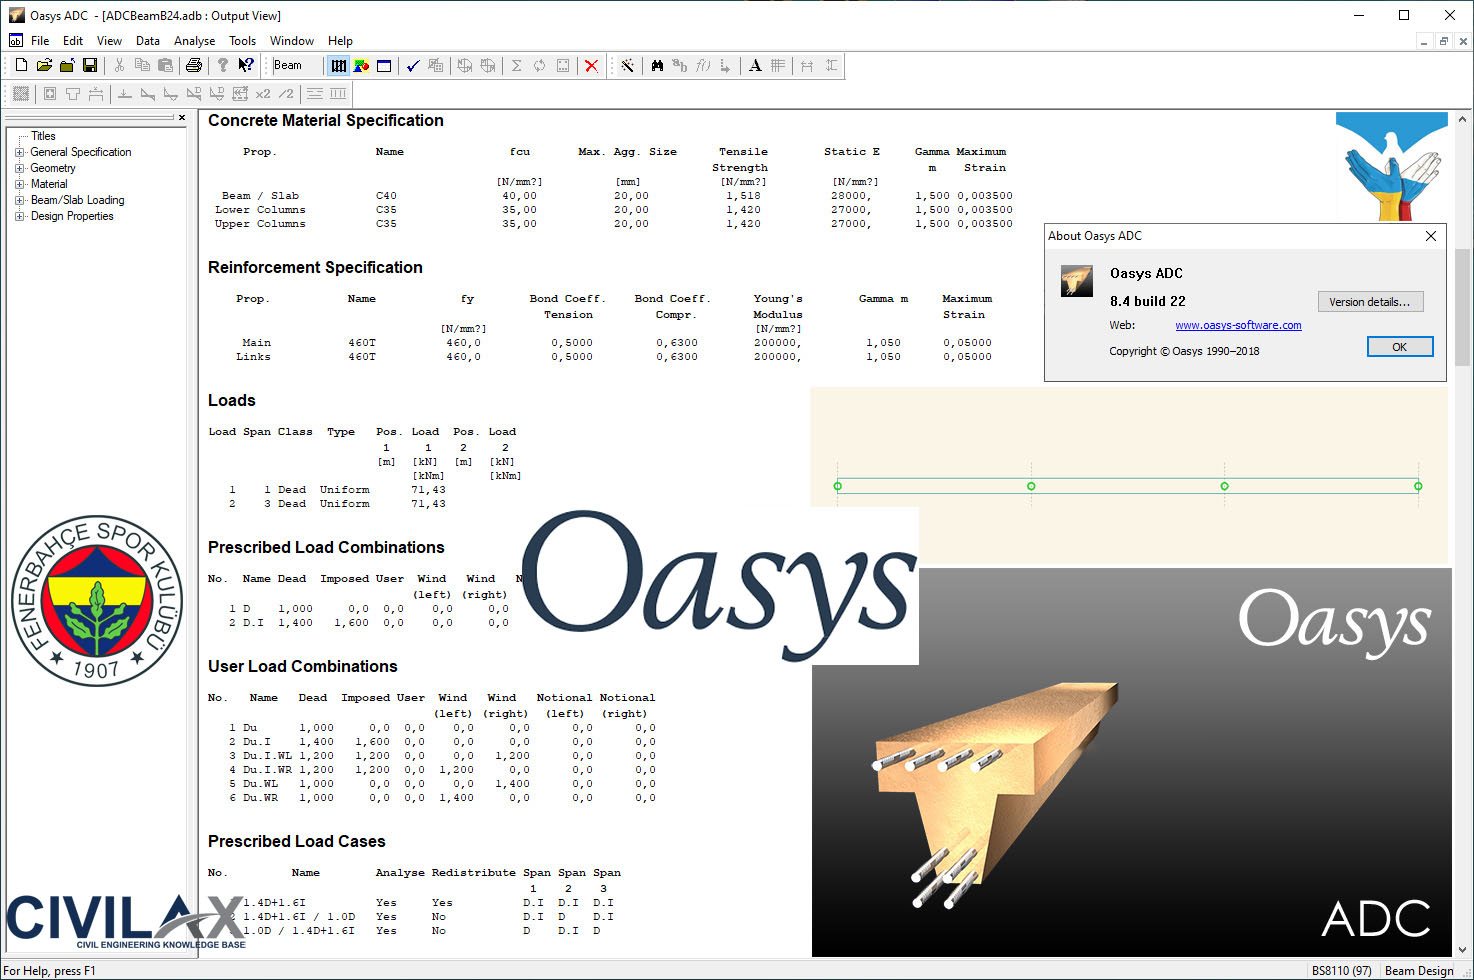Toggle the output view window icon
The width and height of the screenshot is (1474, 980).
384,65
